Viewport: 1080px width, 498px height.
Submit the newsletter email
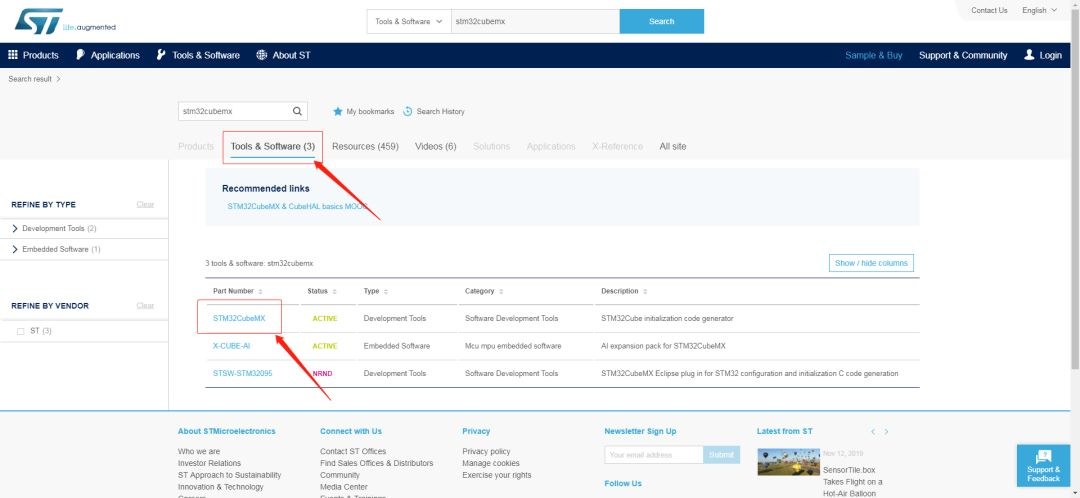tap(721, 455)
